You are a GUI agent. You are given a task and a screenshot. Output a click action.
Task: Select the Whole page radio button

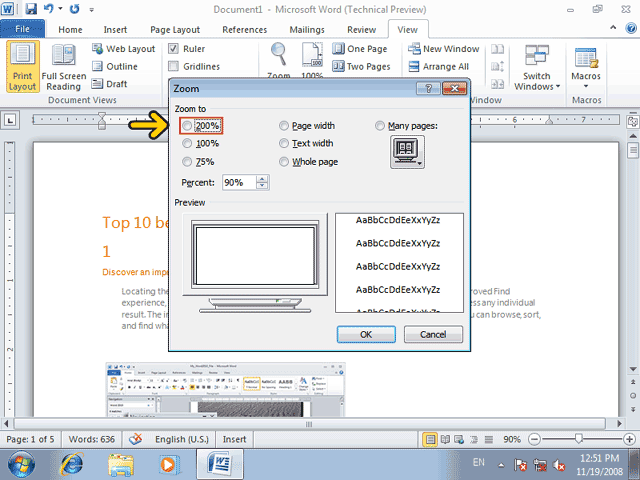[x=284, y=162]
